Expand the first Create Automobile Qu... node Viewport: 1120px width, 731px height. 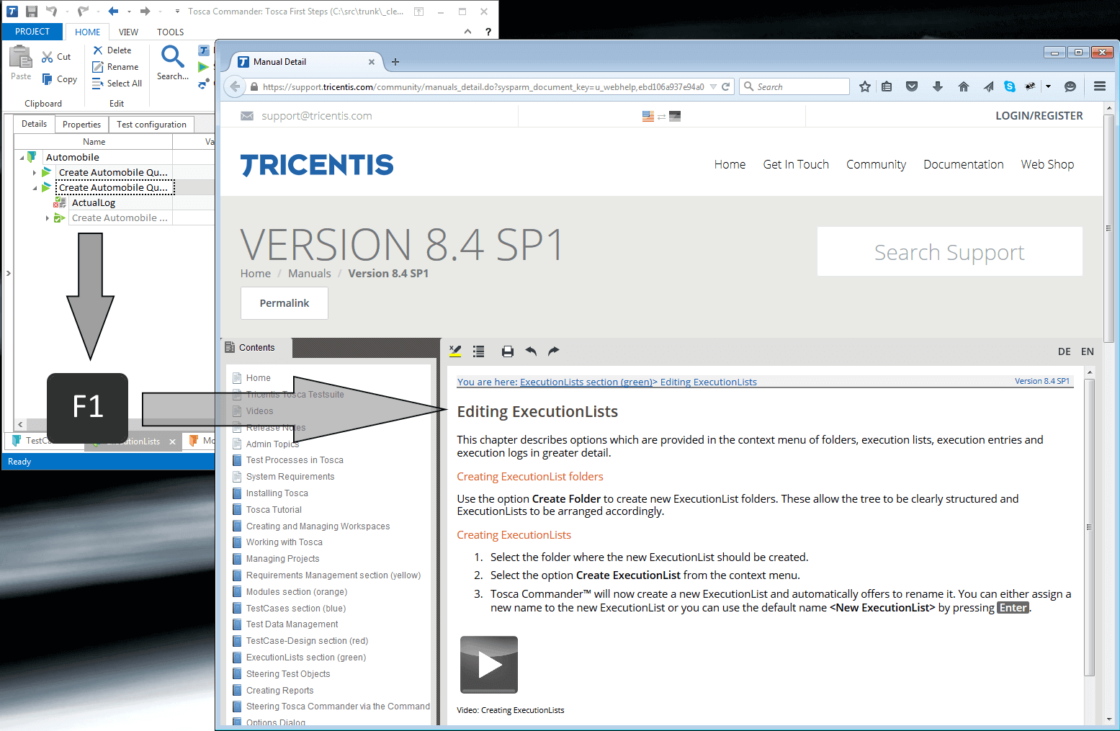(34, 173)
